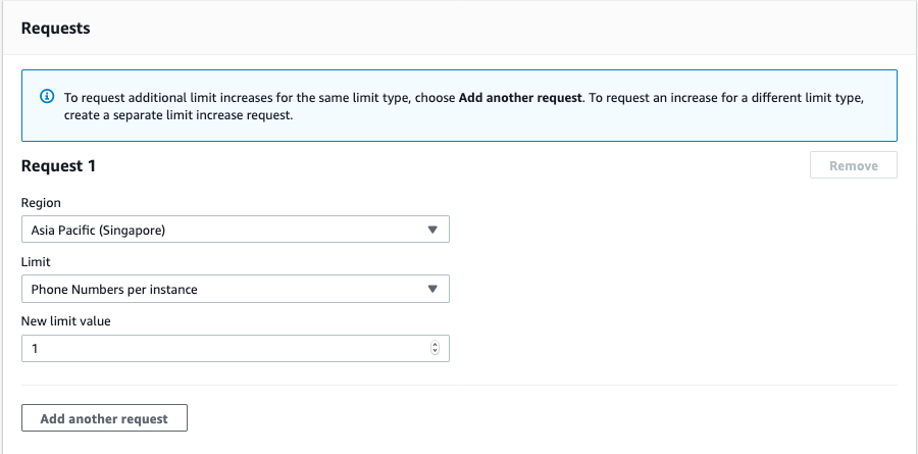Click the Remove button for Request 1
918x454 pixels.
pyautogui.click(x=853, y=166)
